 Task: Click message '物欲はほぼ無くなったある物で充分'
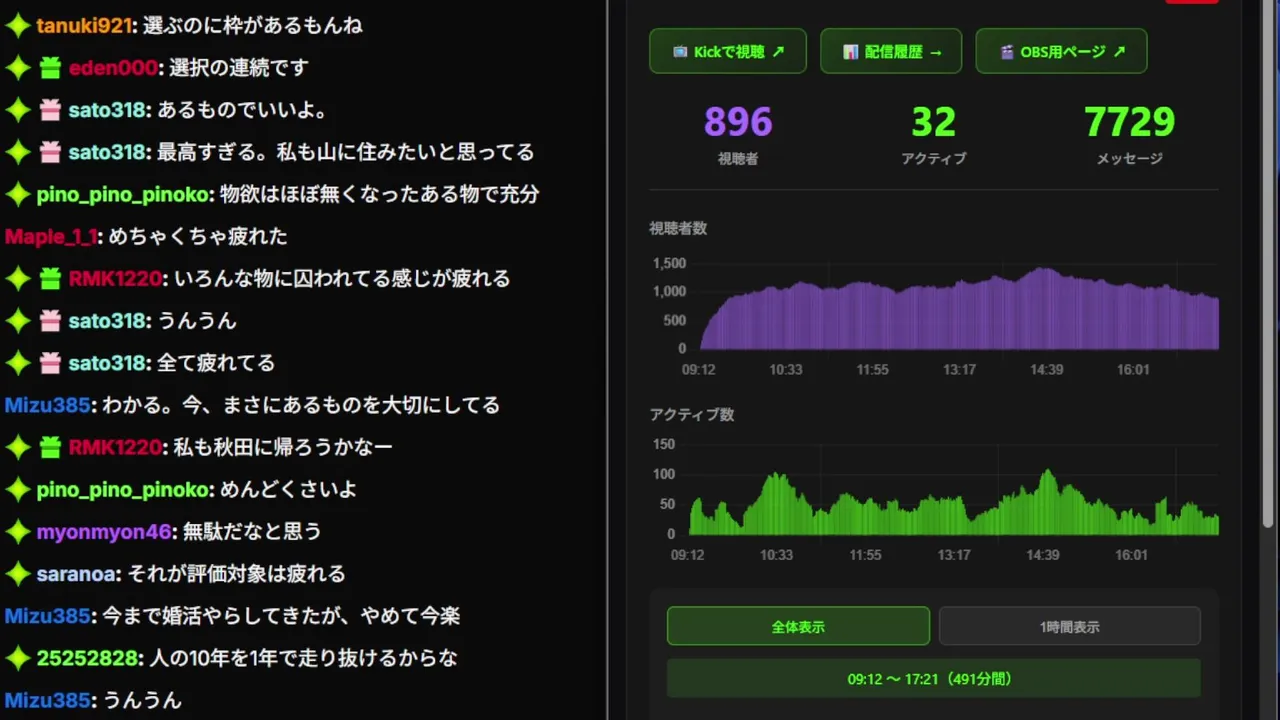tap(379, 194)
